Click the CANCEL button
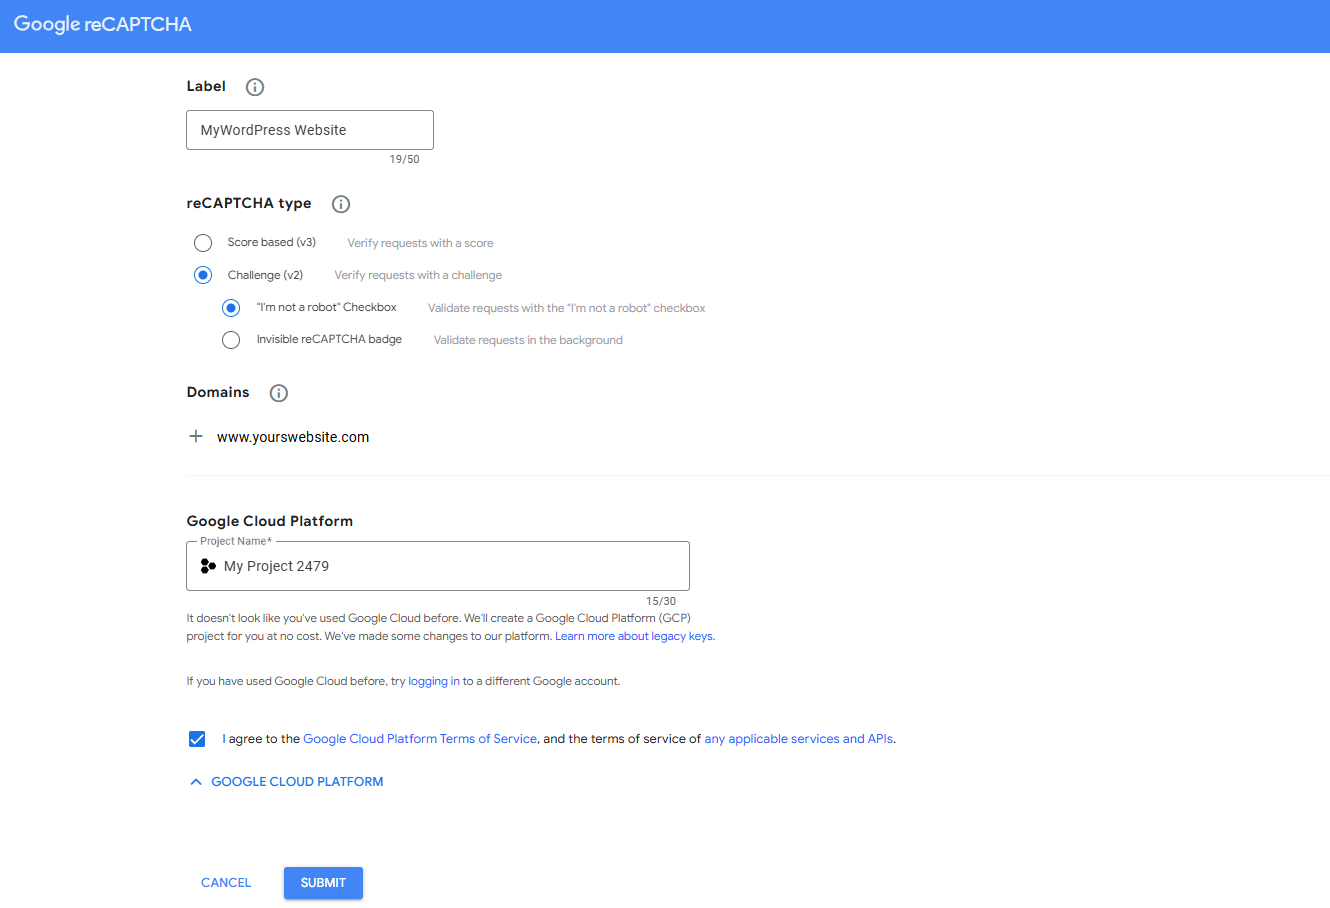This screenshot has height=908, width=1330. (x=226, y=883)
